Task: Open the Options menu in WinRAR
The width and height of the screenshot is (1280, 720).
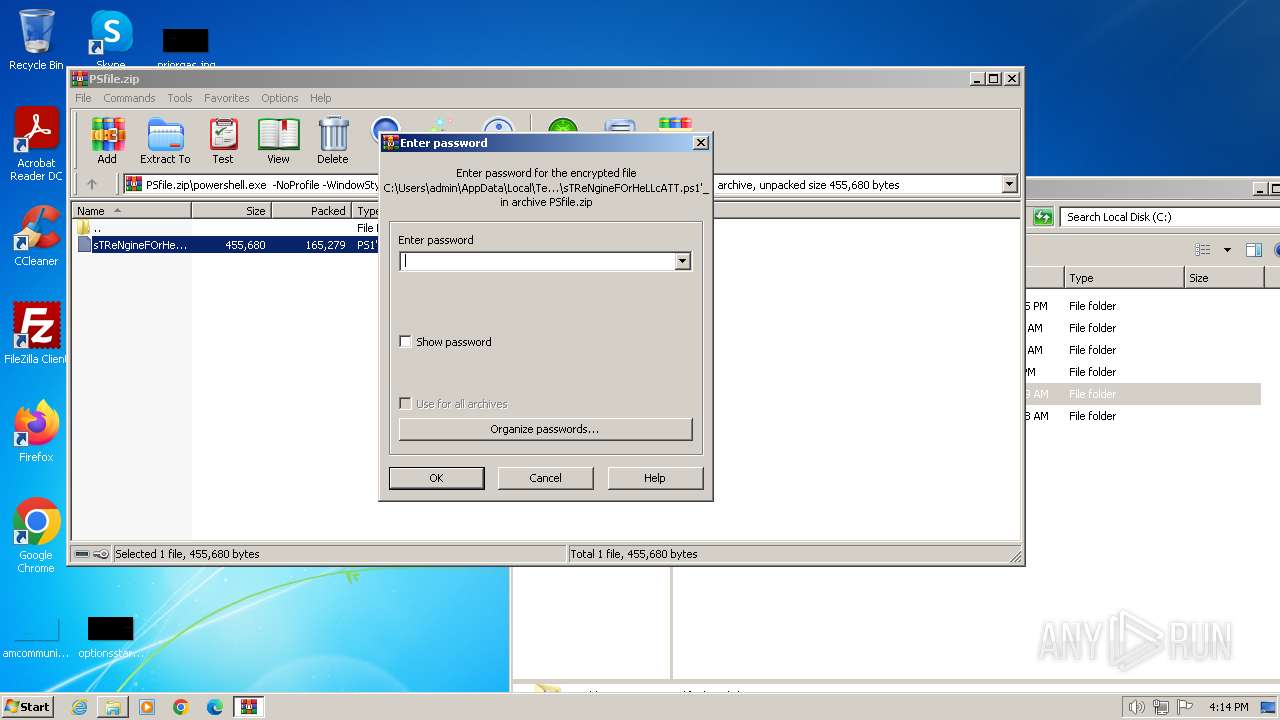Action: 280,98
